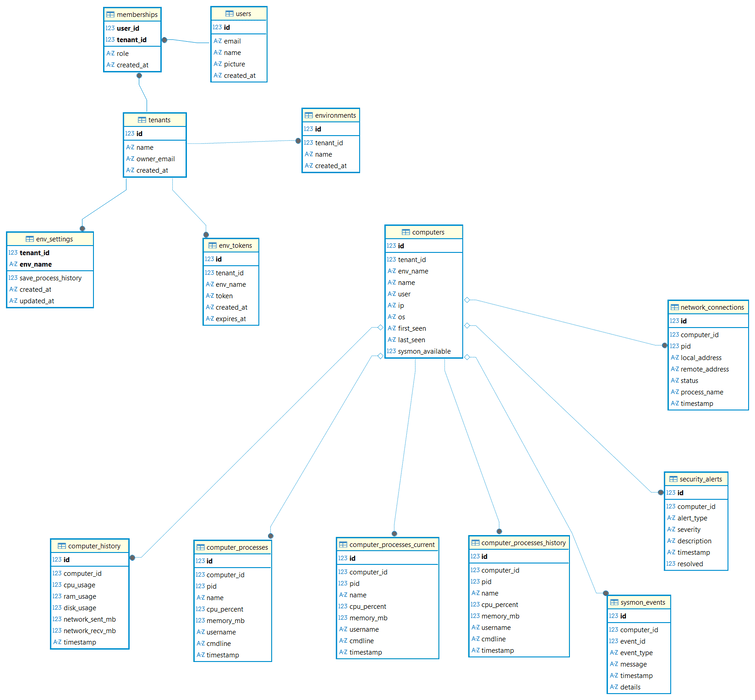Select the save_process_history column in env_settings
This screenshot has width=755, height=700.
[x=50, y=278]
